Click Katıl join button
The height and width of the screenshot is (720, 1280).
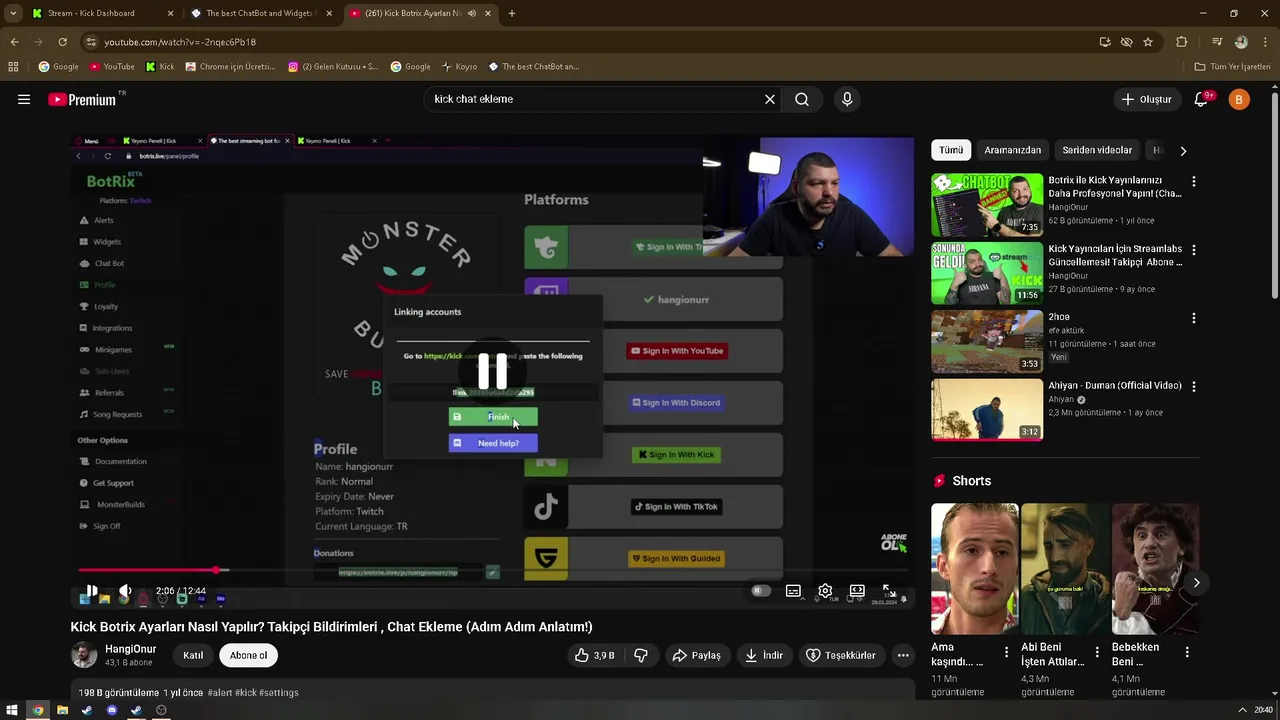(193, 655)
